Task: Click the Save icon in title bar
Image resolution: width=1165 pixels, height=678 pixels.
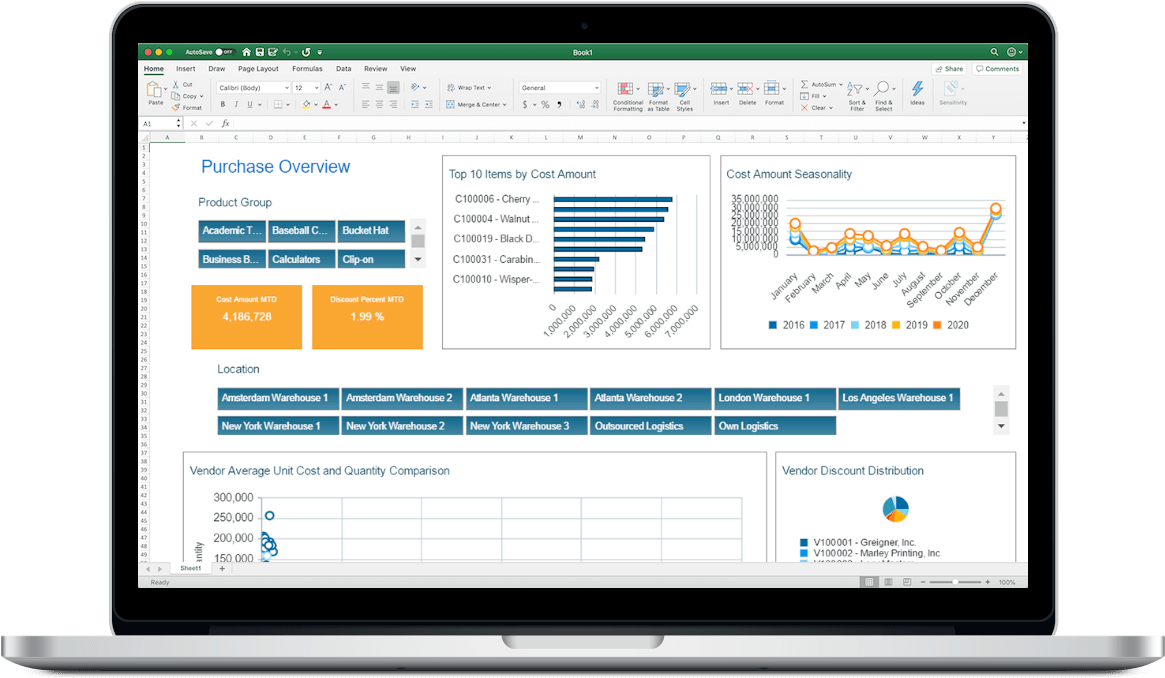Action: pos(259,52)
